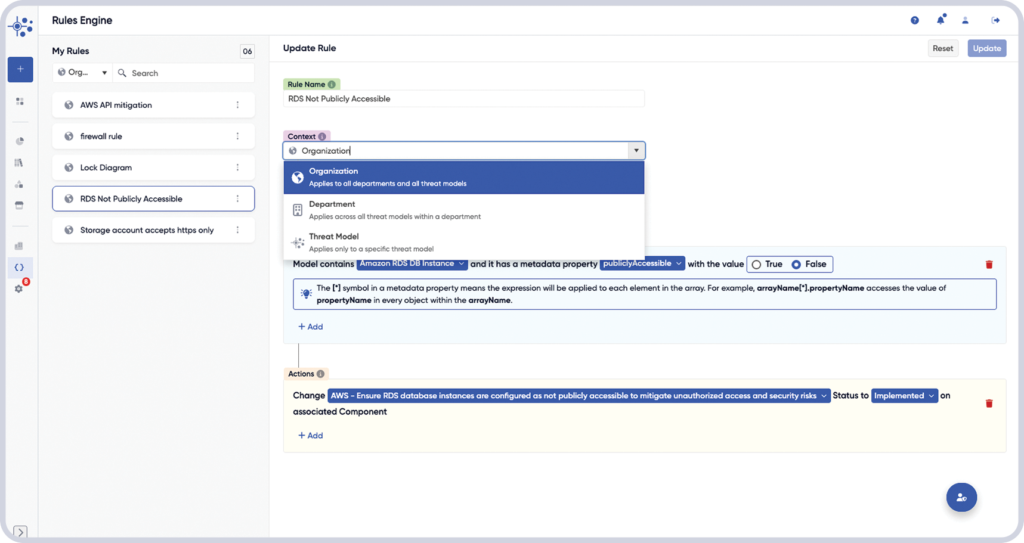Open the Implemented status dropdown

click(904, 396)
